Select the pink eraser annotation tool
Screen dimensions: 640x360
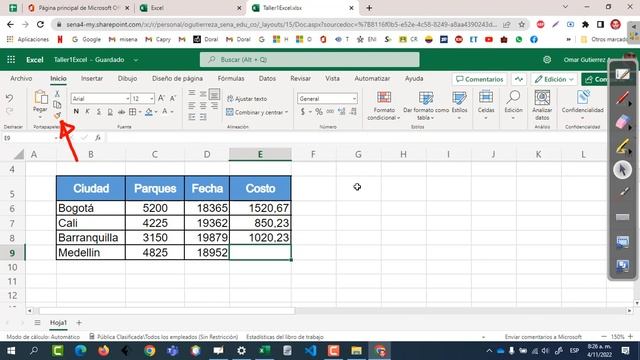(x=622, y=122)
